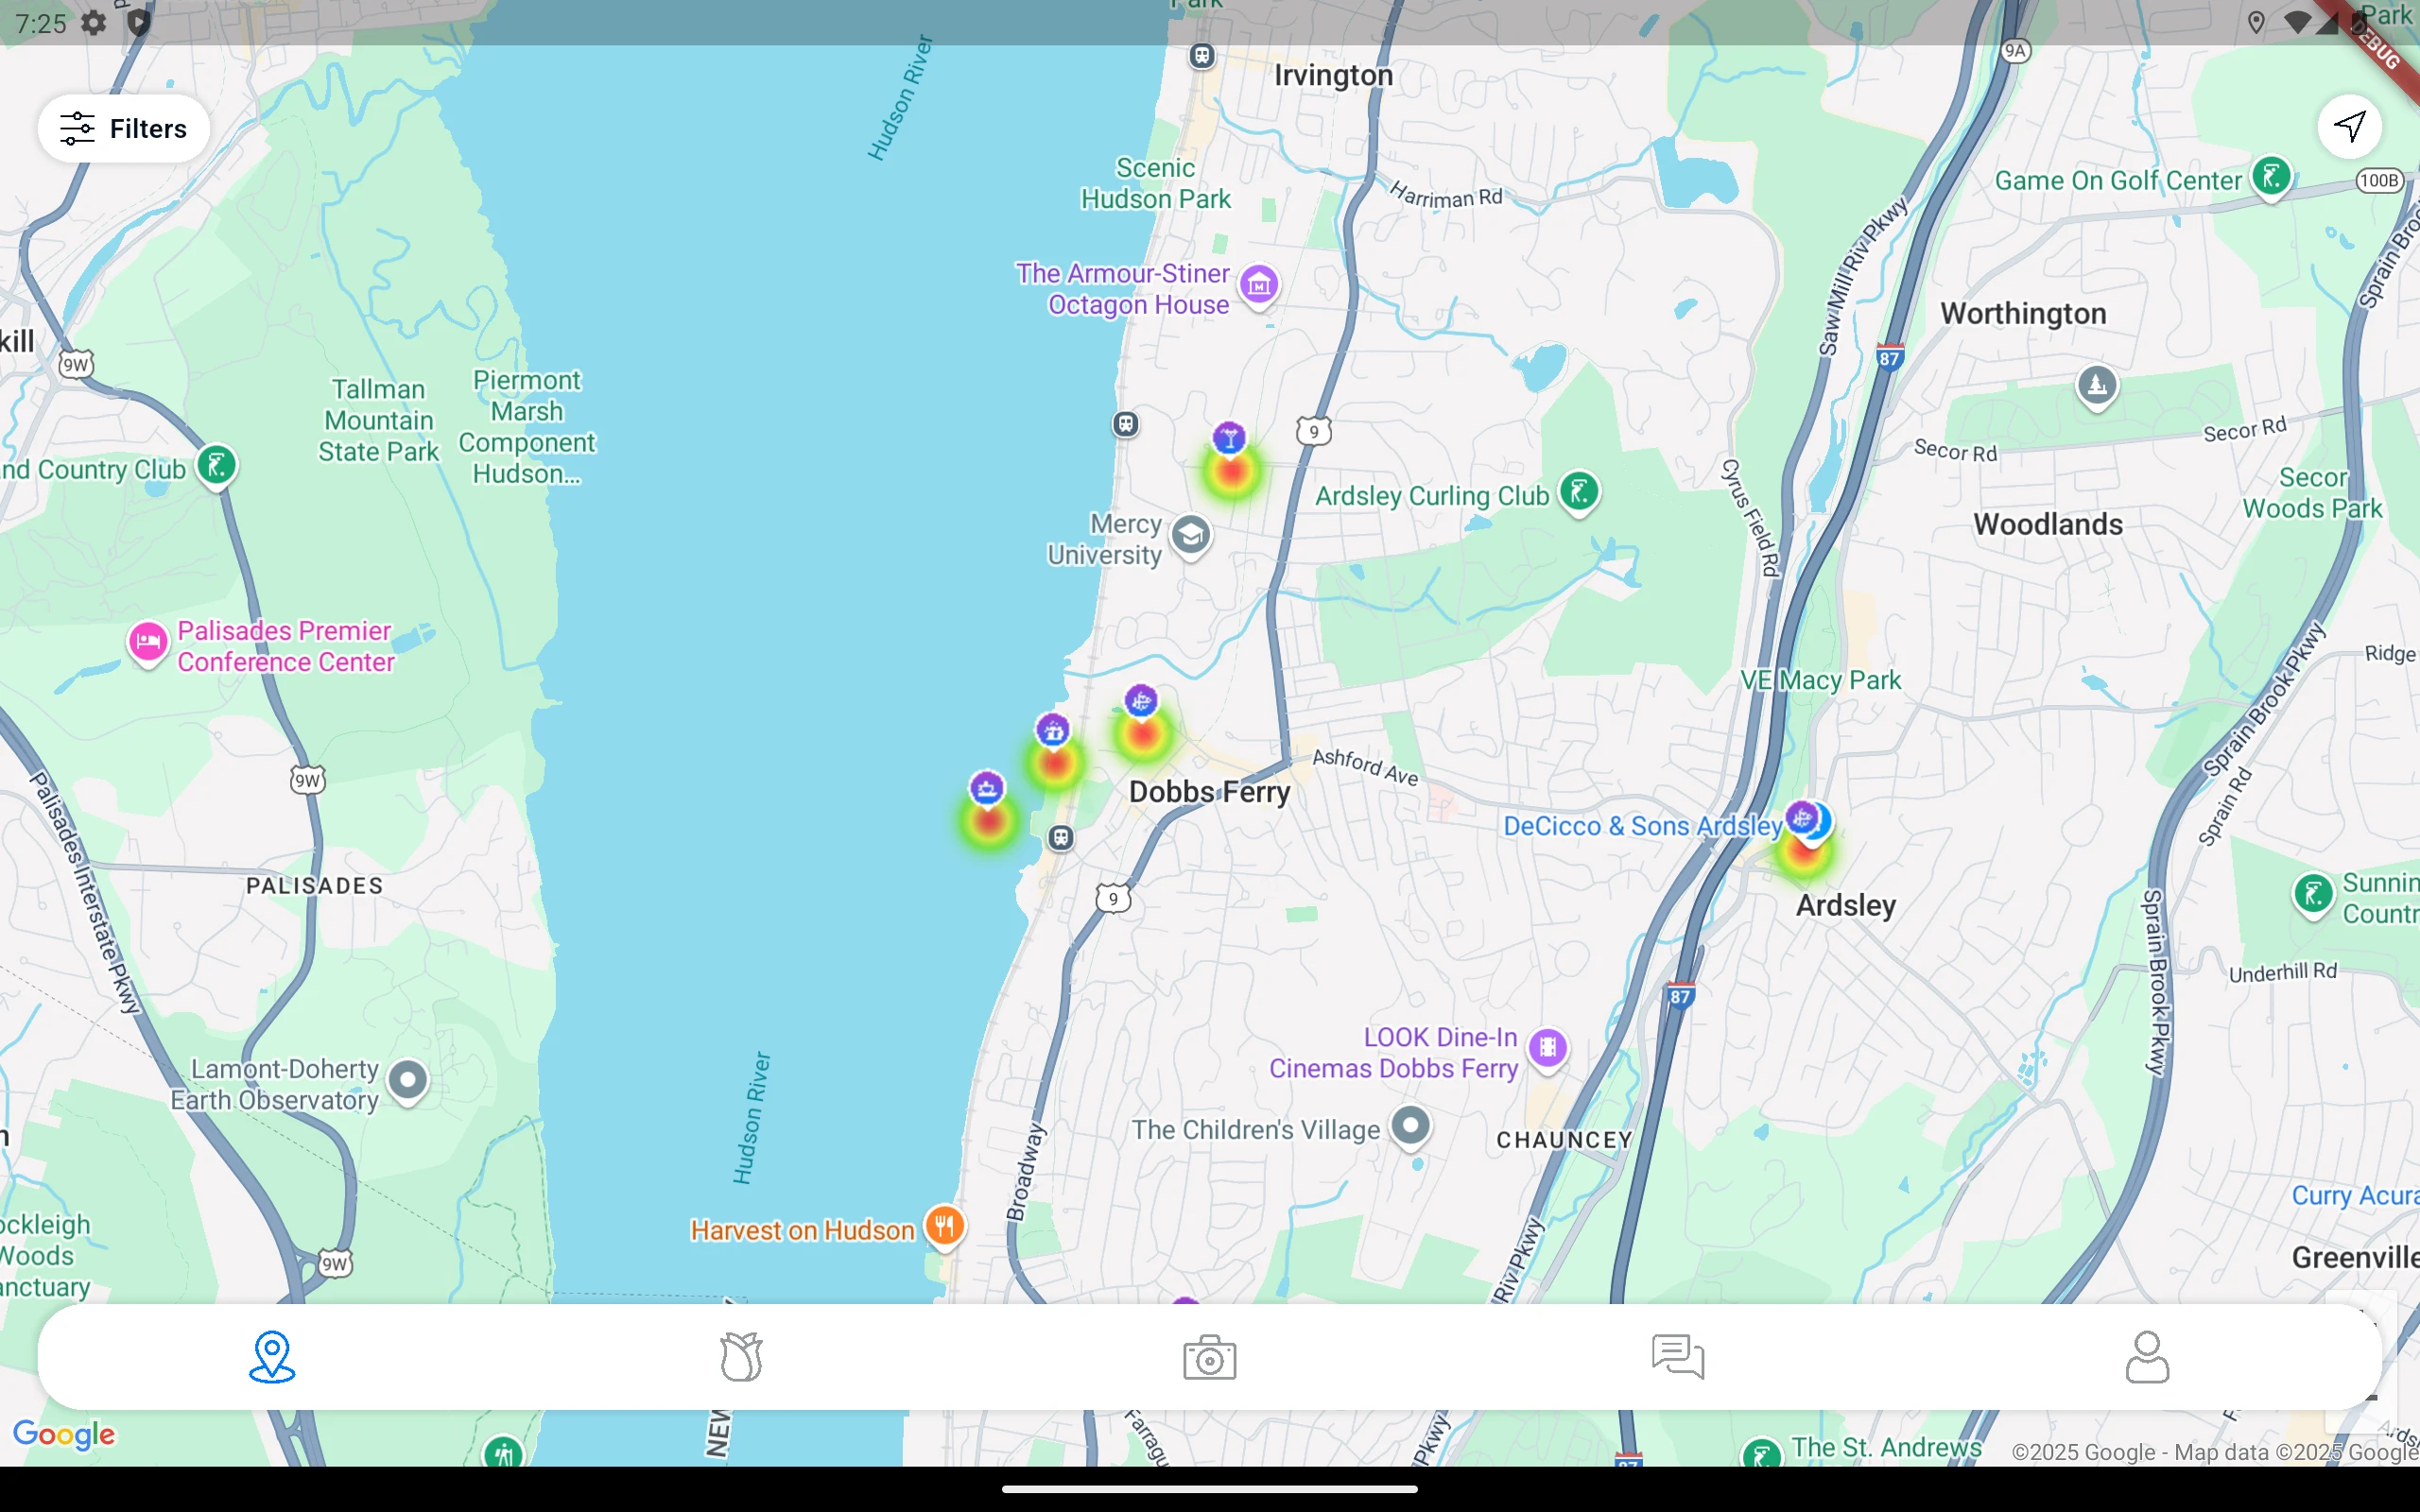Click the DeCicco & Sons Ardsley label

click(1642, 826)
